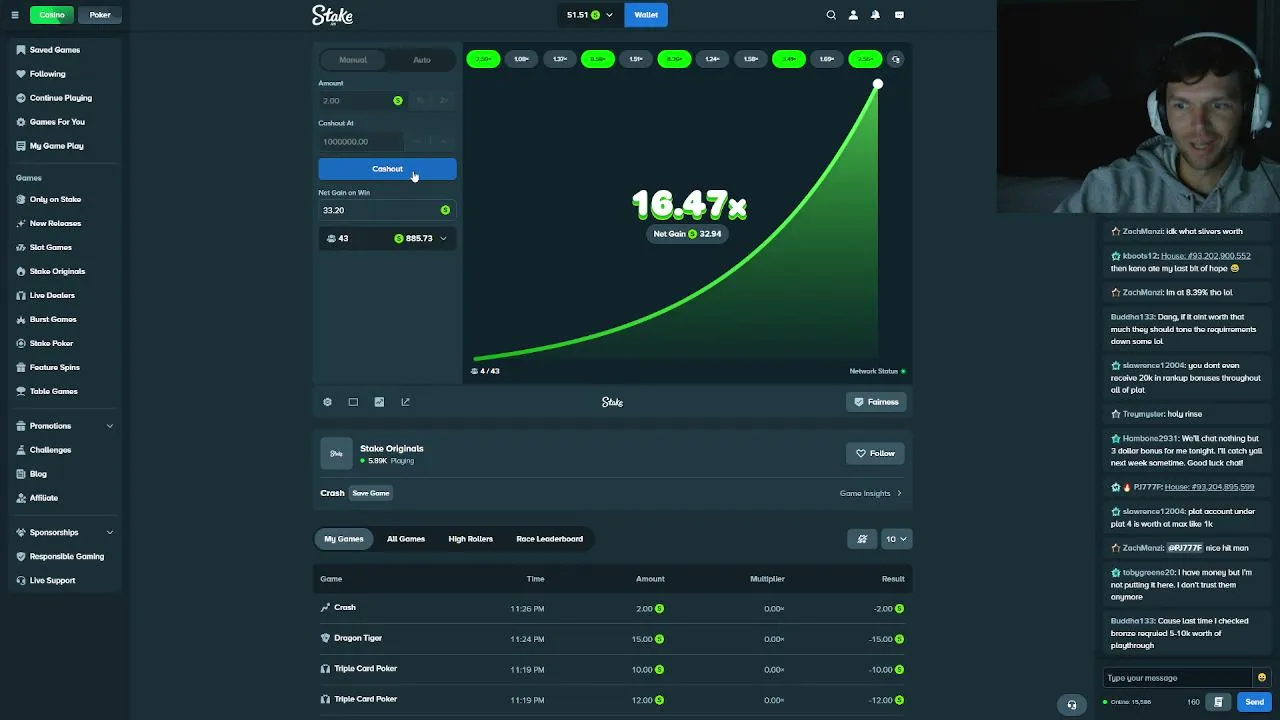Switch to Auto betting mode
This screenshot has width=1280, height=720.
422,60
